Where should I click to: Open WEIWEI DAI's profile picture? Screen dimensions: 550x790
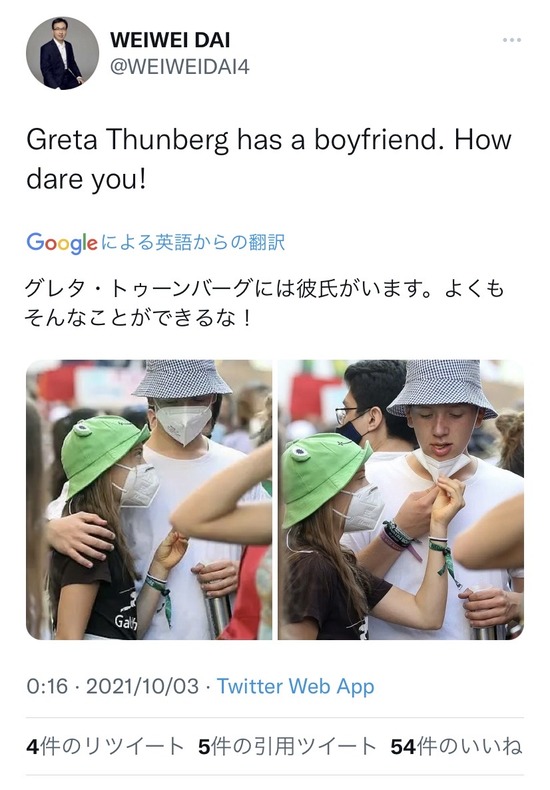62,53
